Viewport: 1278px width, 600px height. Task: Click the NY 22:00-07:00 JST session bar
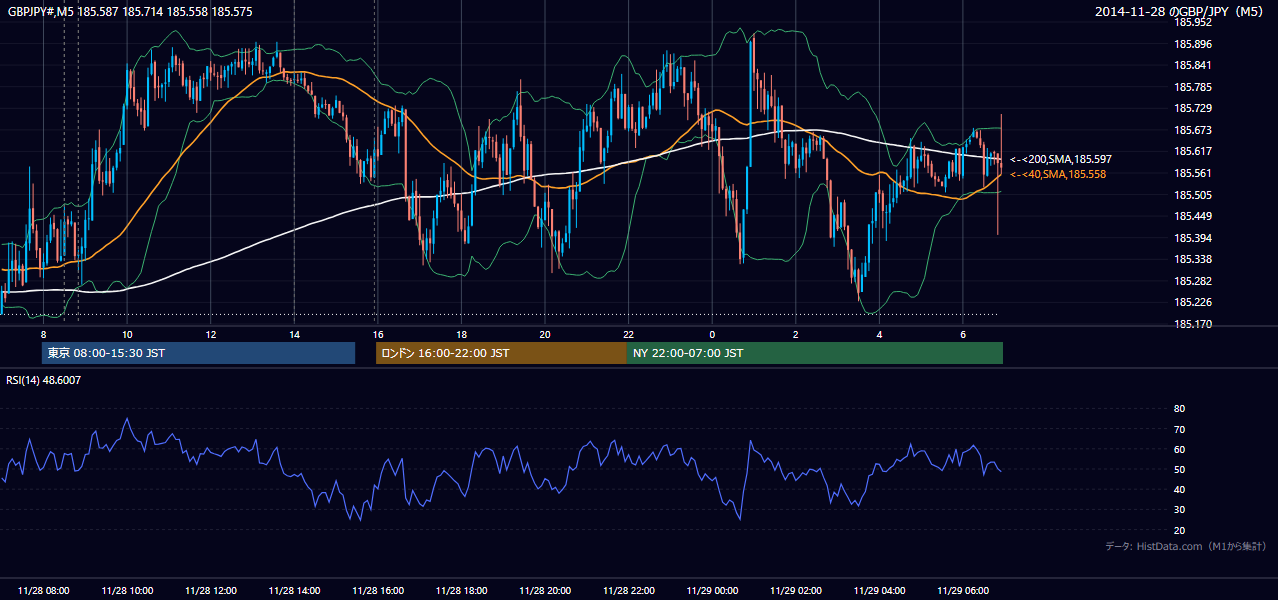(x=815, y=353)
